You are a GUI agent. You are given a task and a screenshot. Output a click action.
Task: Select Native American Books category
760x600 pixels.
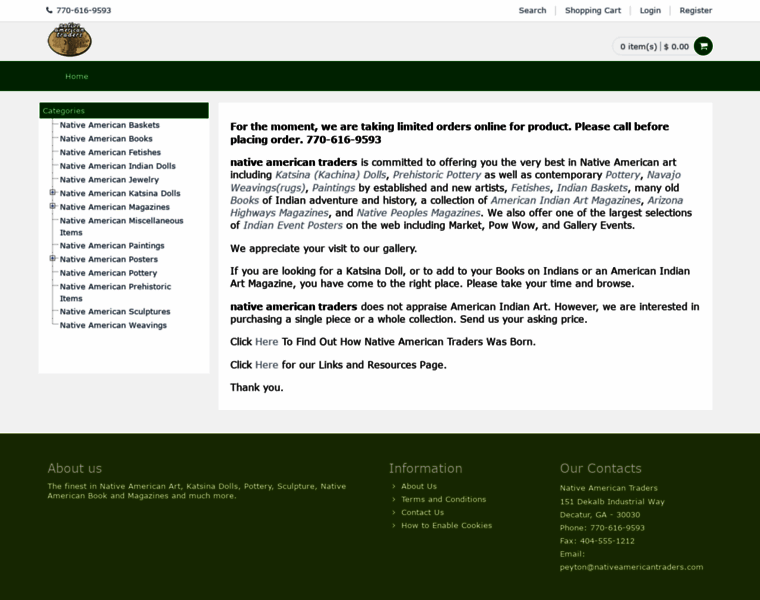pos(106,139)
